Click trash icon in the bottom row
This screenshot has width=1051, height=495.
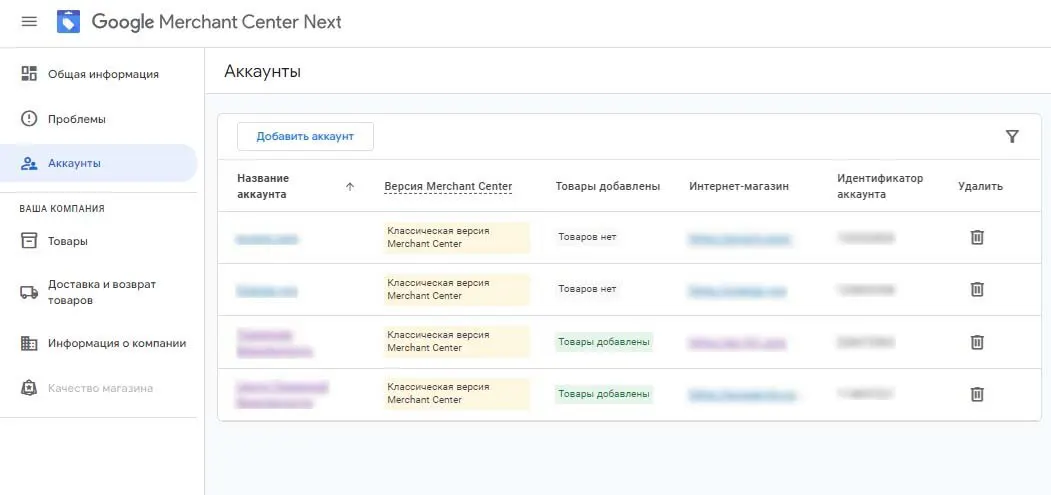click(977, 394)
